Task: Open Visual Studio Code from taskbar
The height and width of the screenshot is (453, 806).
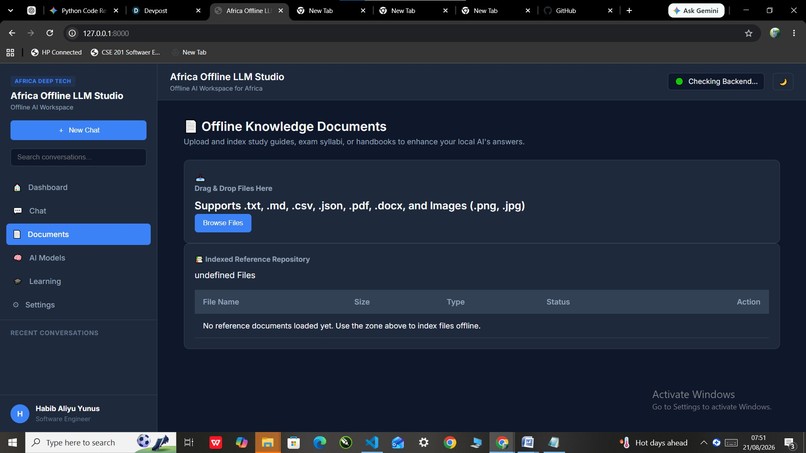Action: pos(372,442)
